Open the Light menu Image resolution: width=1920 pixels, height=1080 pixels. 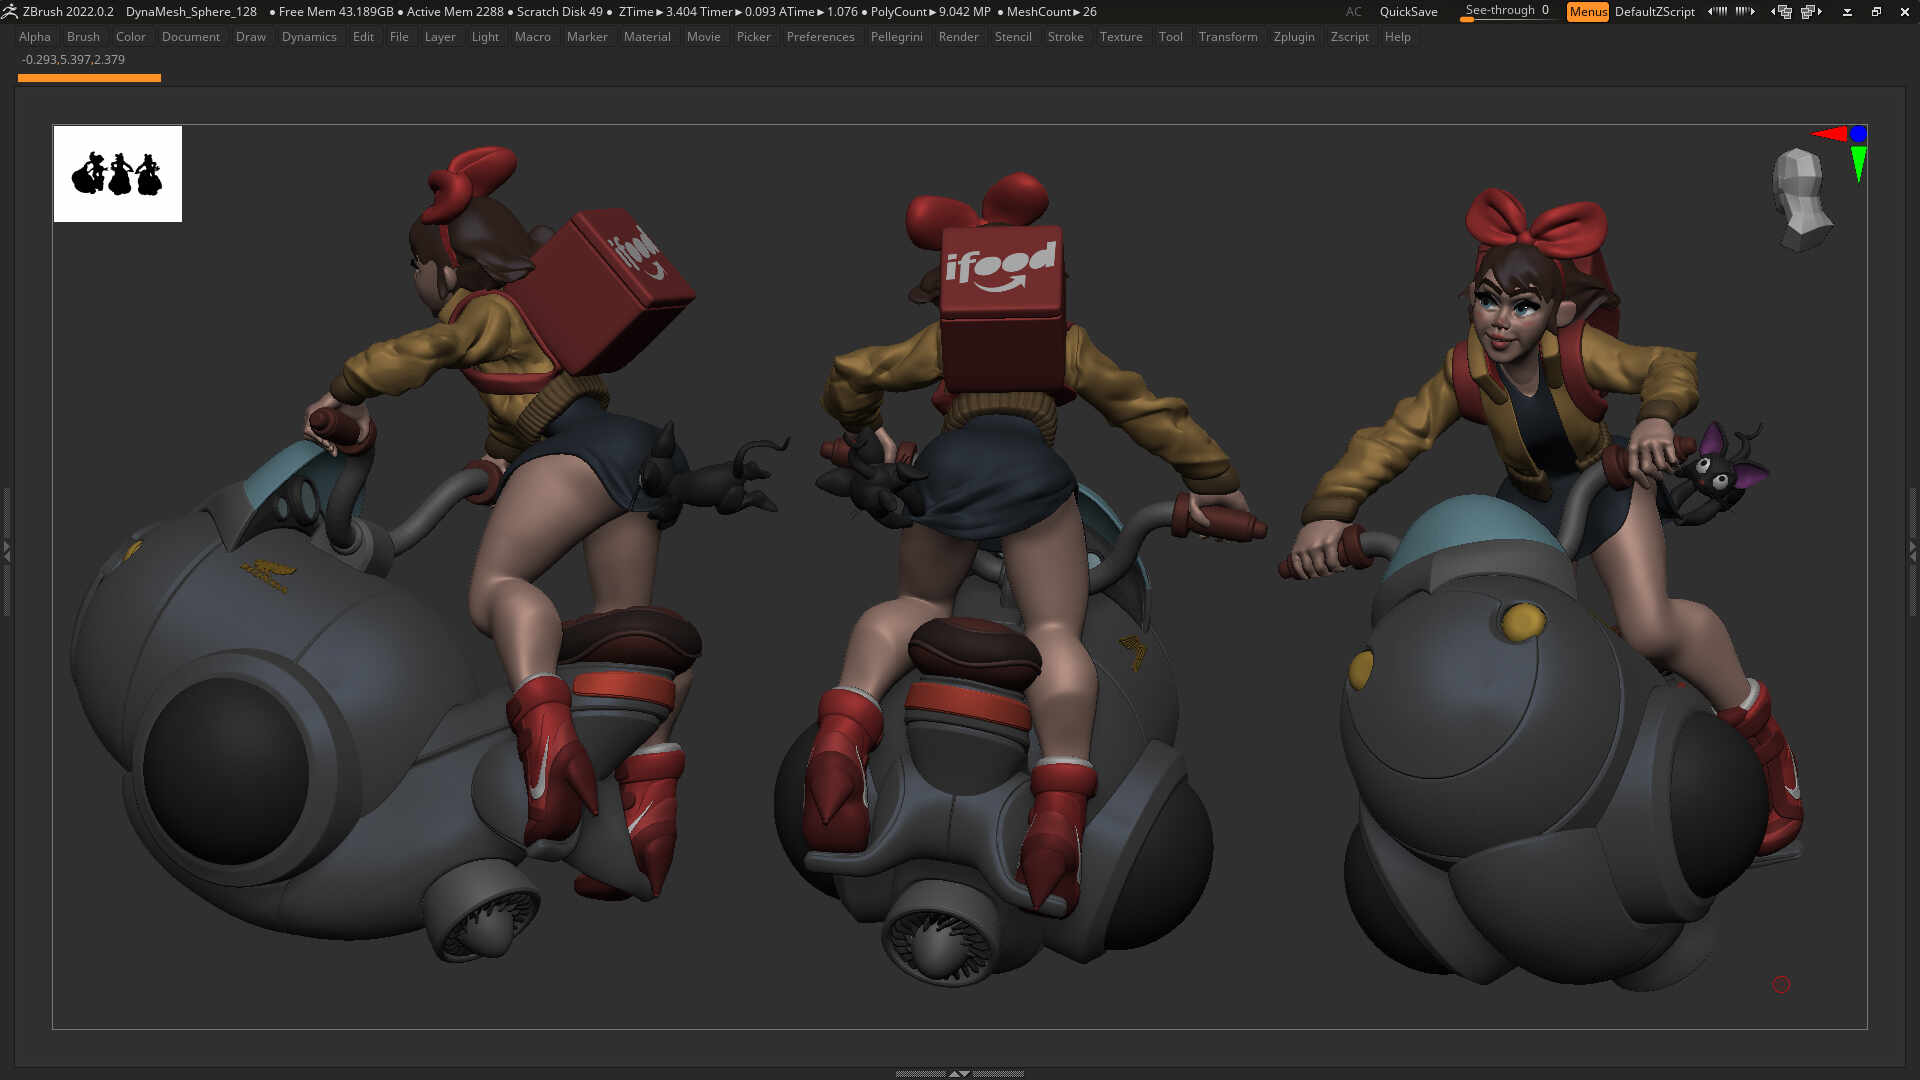pyautogui.click(x=485, y=37)
